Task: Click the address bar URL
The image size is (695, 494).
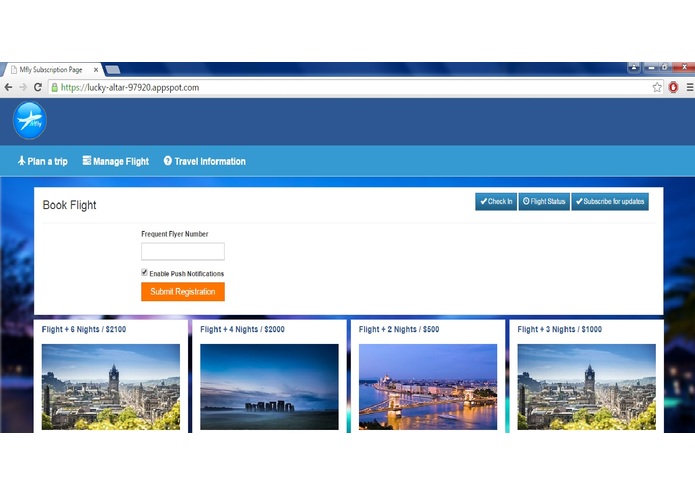Action: click(130, 87)
